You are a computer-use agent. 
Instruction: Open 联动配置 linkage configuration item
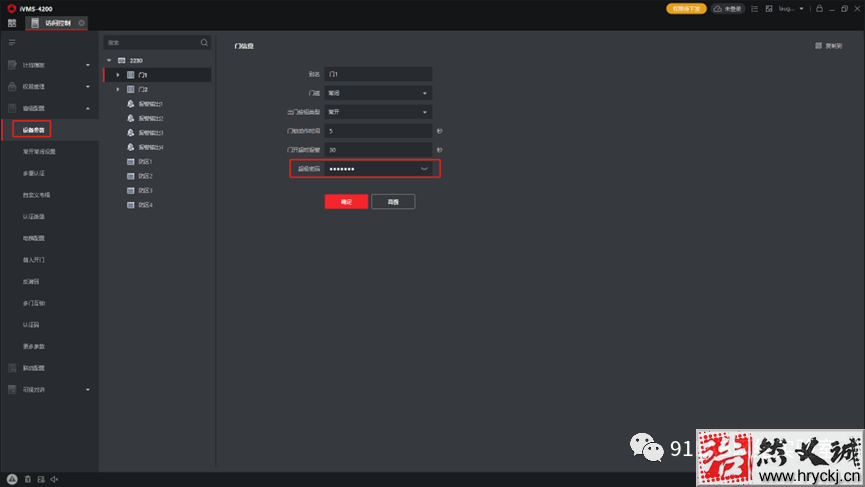click(34, 368)
